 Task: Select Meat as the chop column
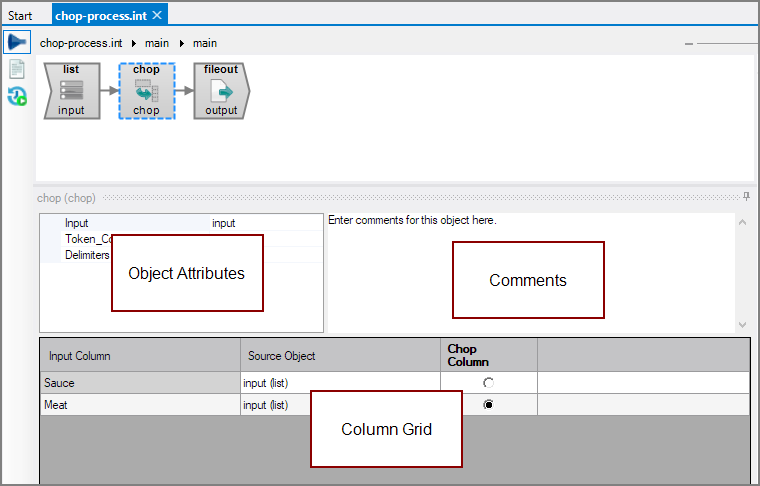pyautogui.click(x=488, y=404)
